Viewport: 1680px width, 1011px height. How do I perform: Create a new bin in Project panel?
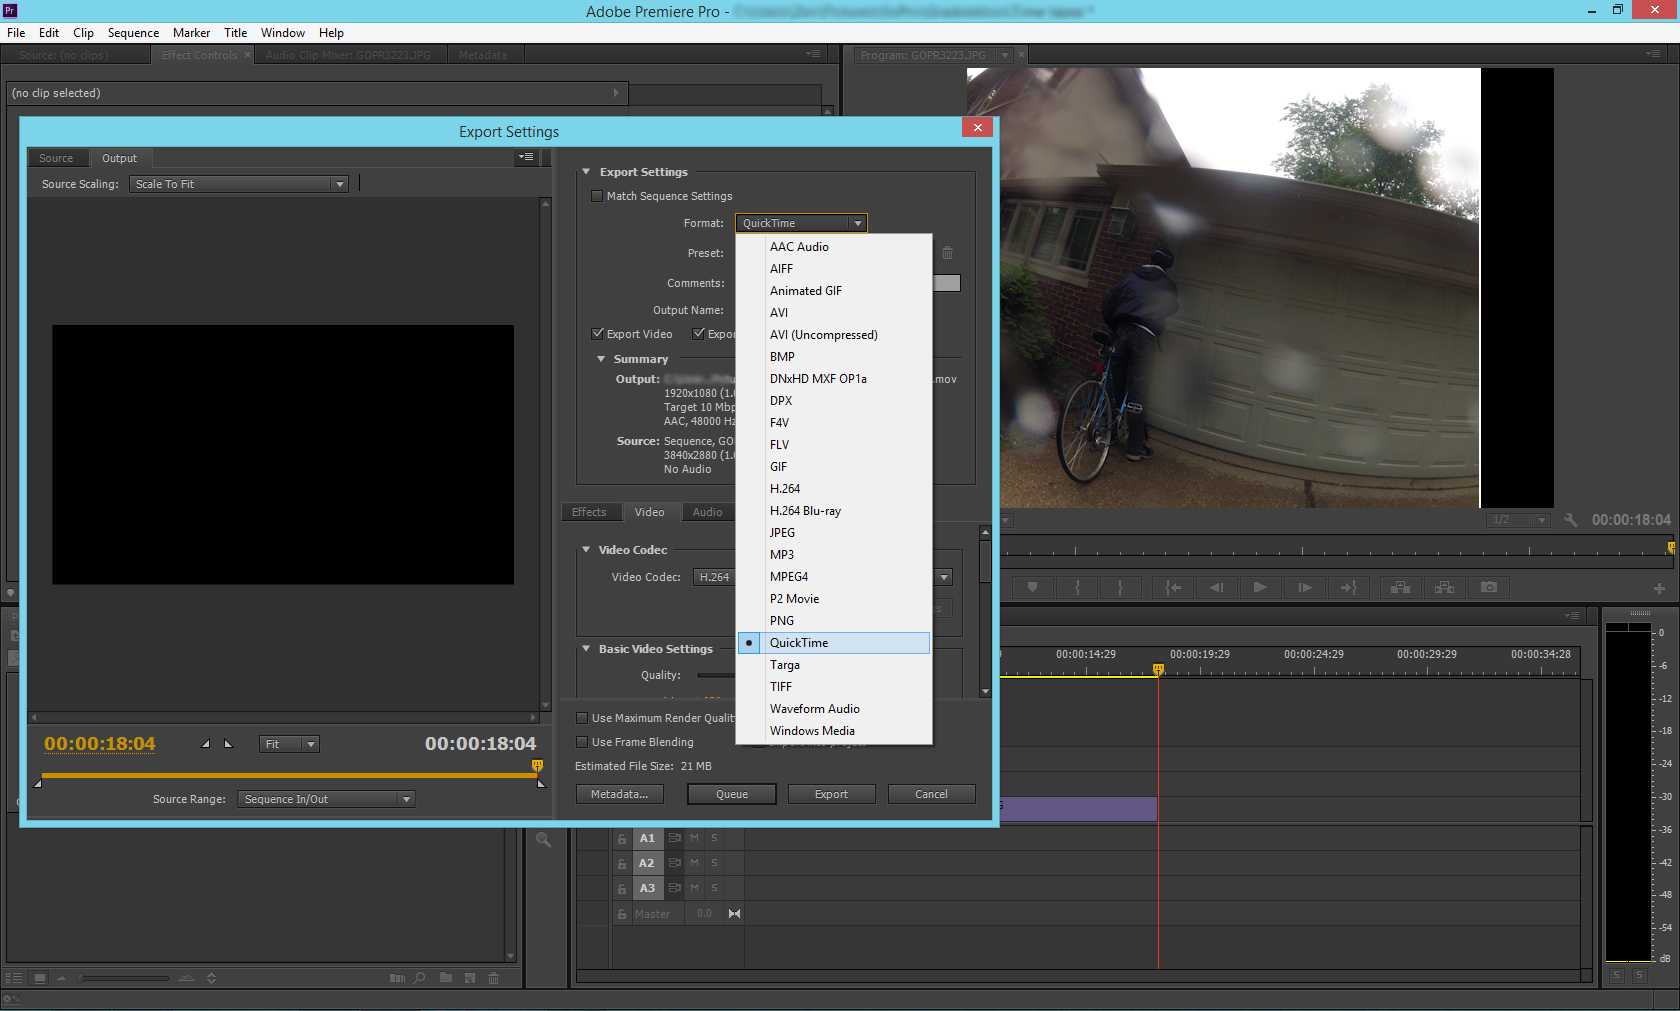click(x=445, y=978)
